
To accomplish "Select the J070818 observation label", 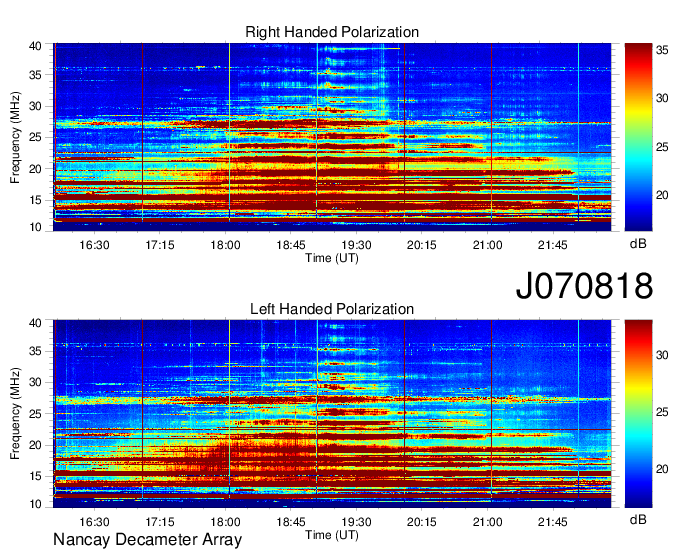I will click(x=584, y=286).
